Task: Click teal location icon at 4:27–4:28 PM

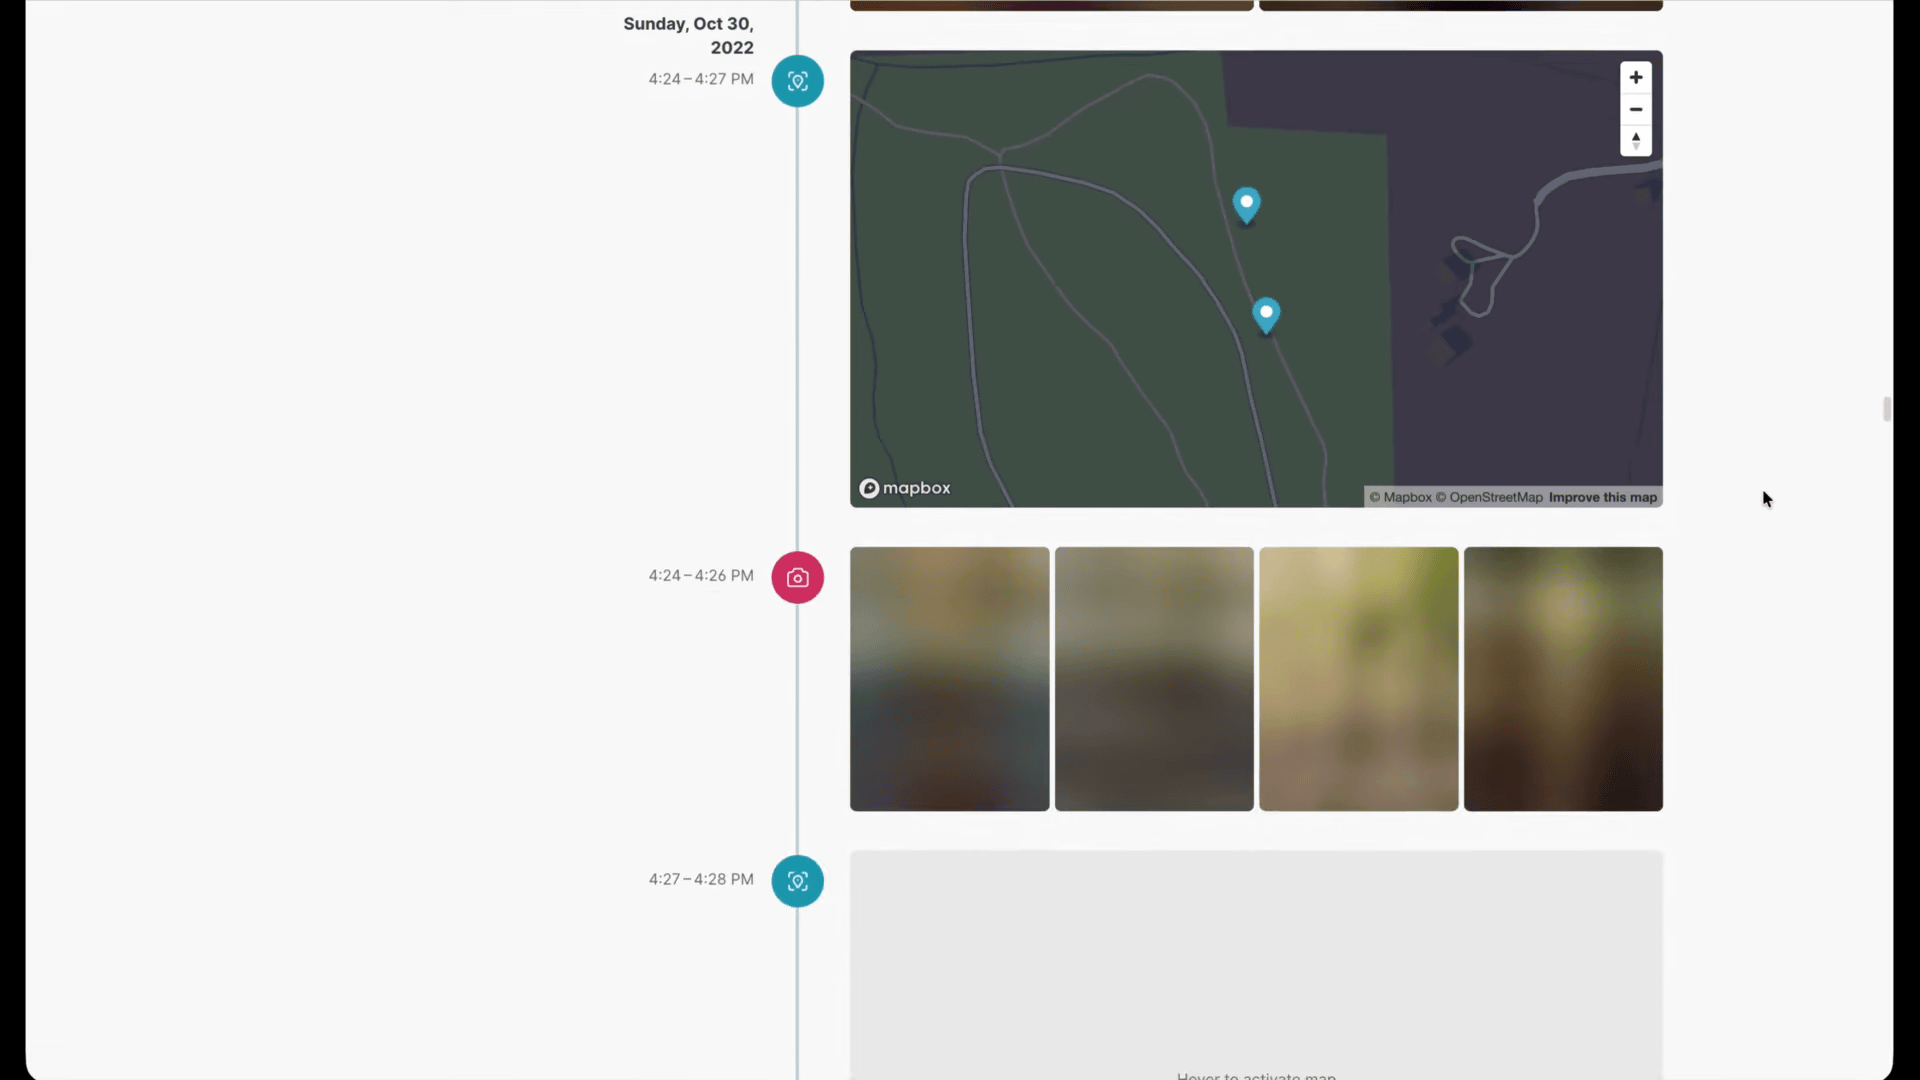Action: [x=797, y=881]
